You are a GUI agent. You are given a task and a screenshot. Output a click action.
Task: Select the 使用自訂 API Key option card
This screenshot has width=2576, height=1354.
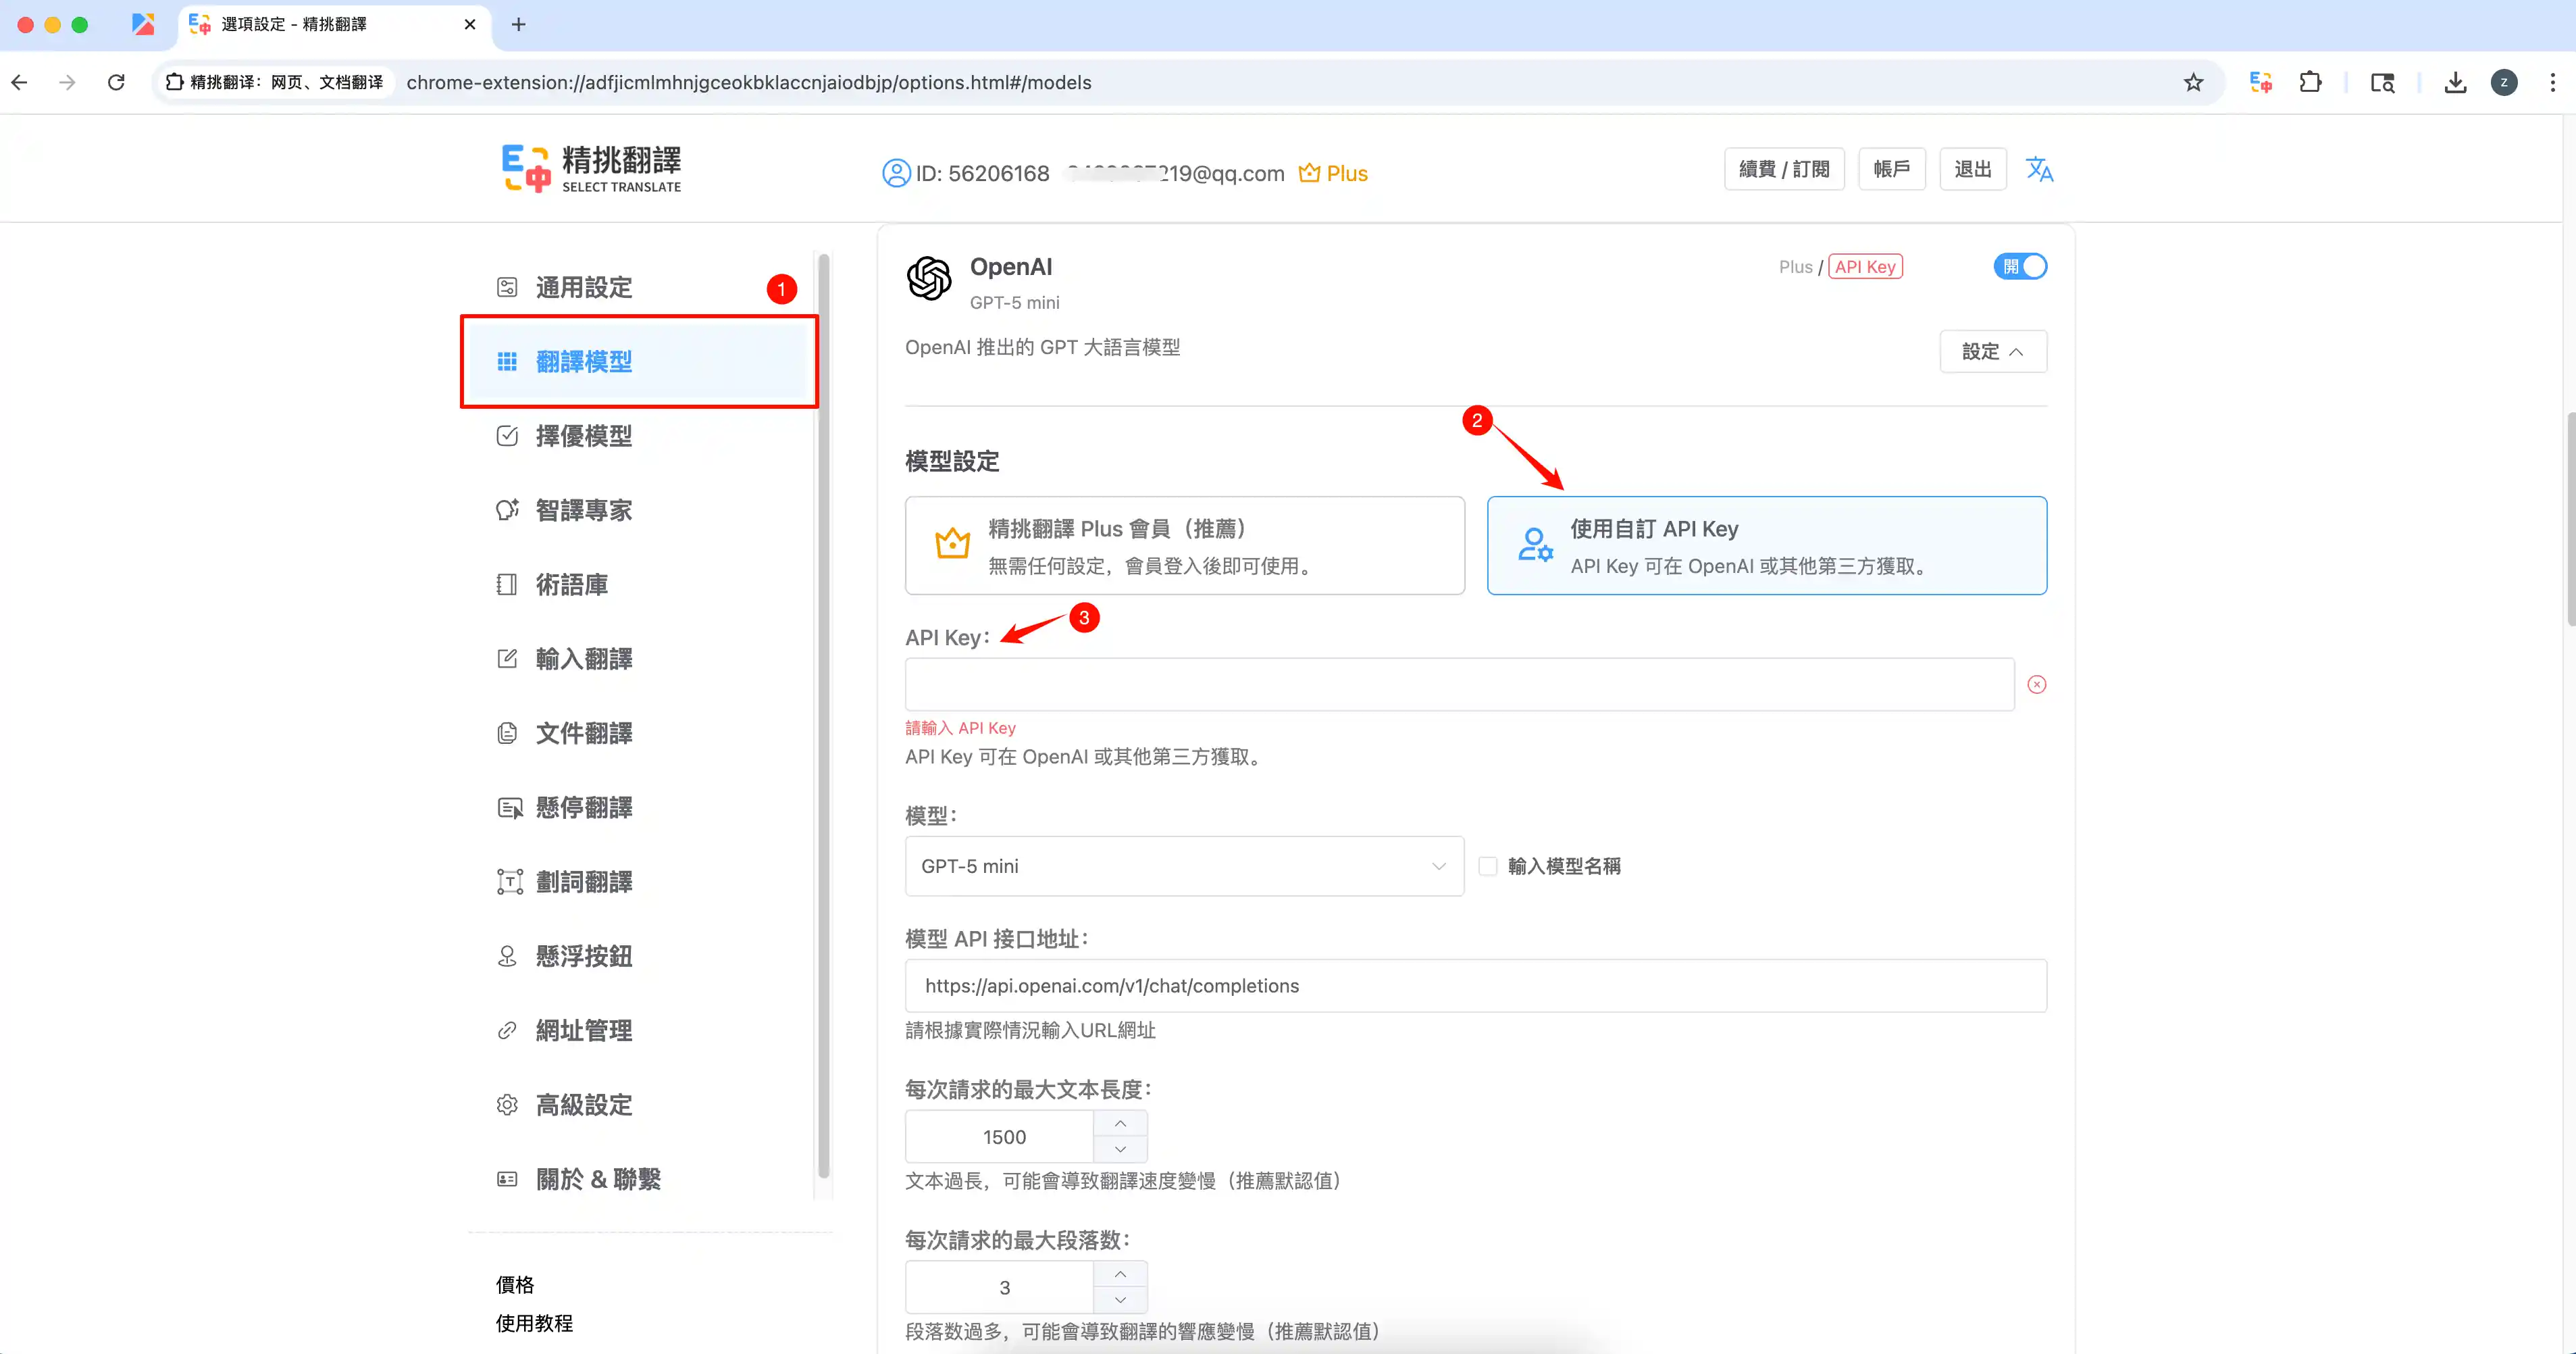coord(1766,545)
